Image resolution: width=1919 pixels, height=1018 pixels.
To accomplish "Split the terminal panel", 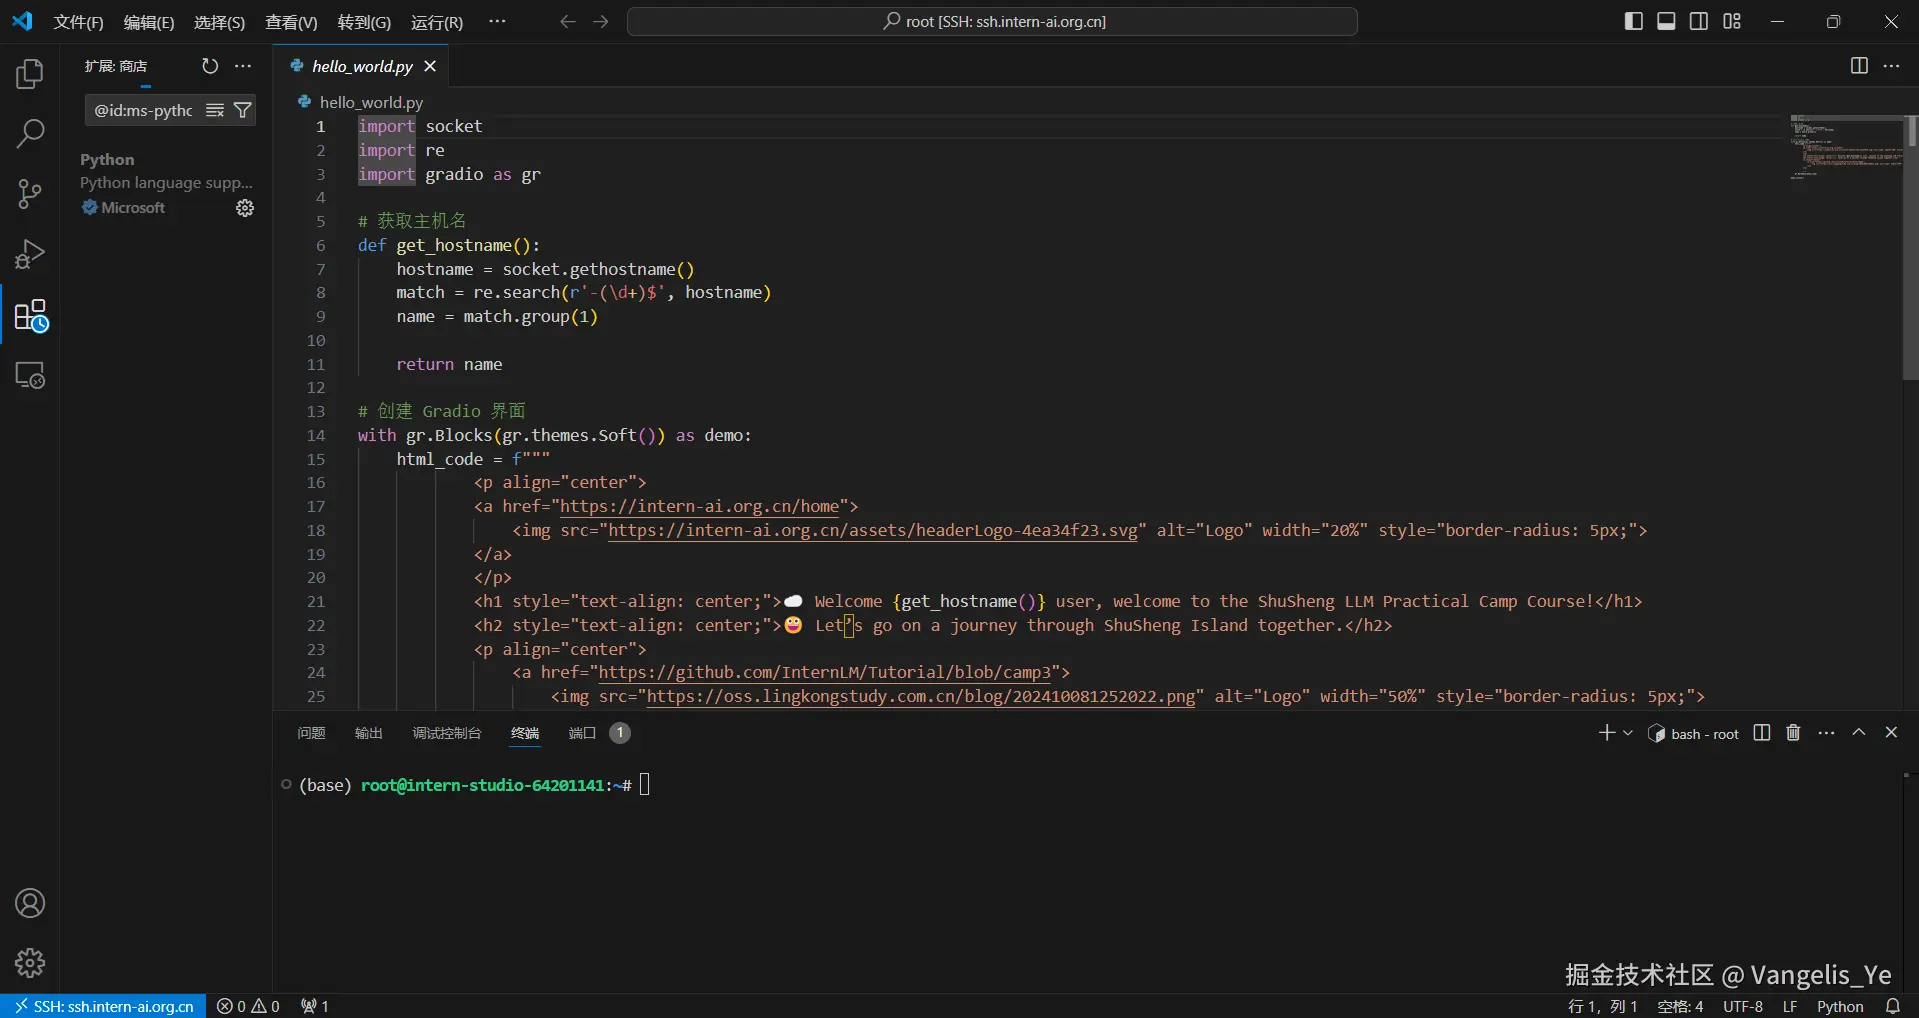I will pos(1762,733).
